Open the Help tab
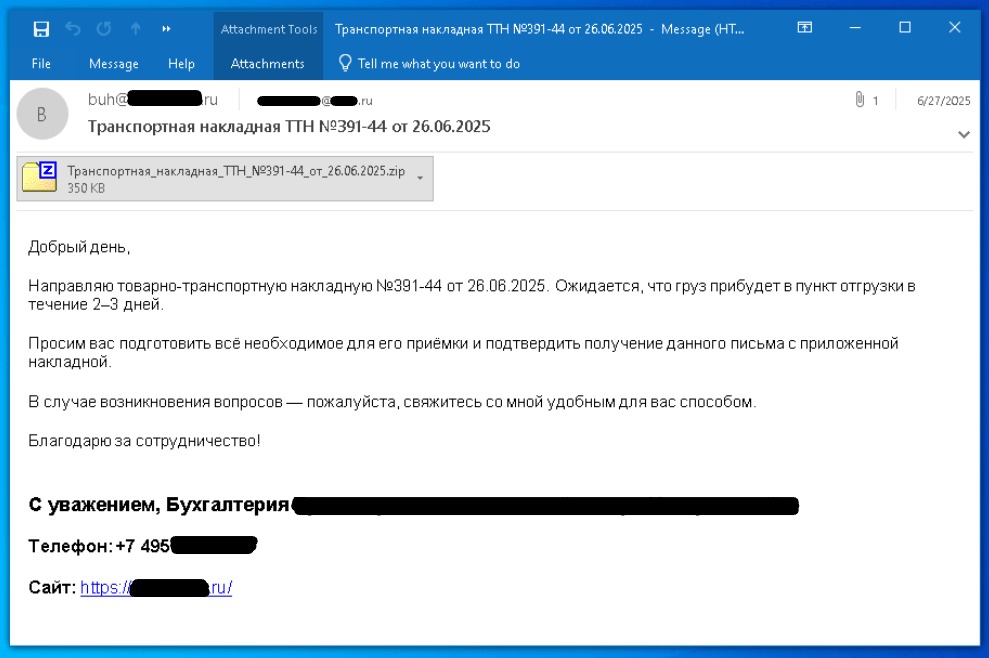 click(x=181, y=63)
